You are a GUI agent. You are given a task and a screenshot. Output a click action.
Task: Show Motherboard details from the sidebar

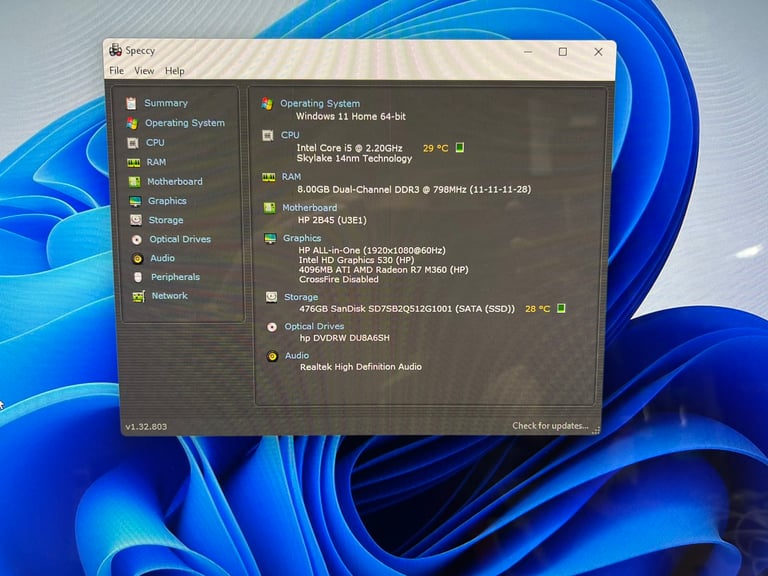[175, 182]
